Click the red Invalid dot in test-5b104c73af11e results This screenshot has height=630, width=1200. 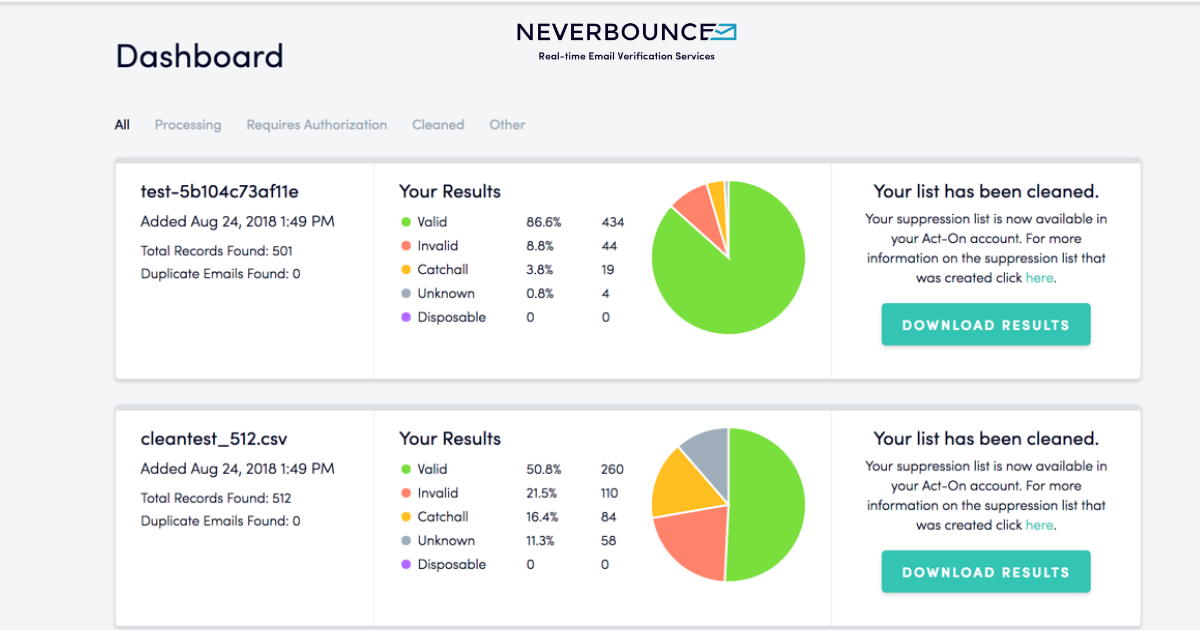pos(406,246)
